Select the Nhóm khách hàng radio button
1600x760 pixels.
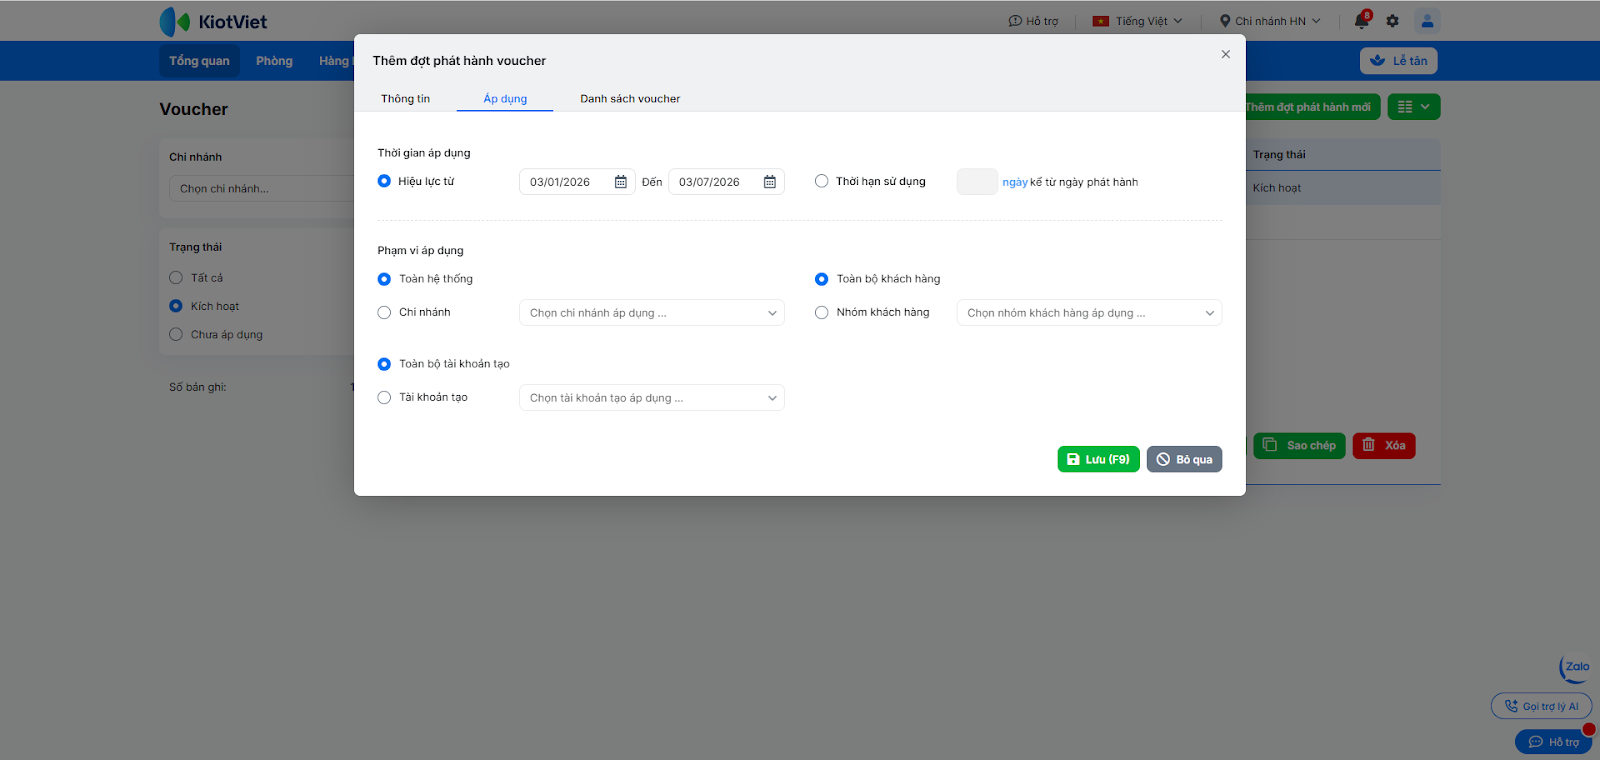coord(822,313)
